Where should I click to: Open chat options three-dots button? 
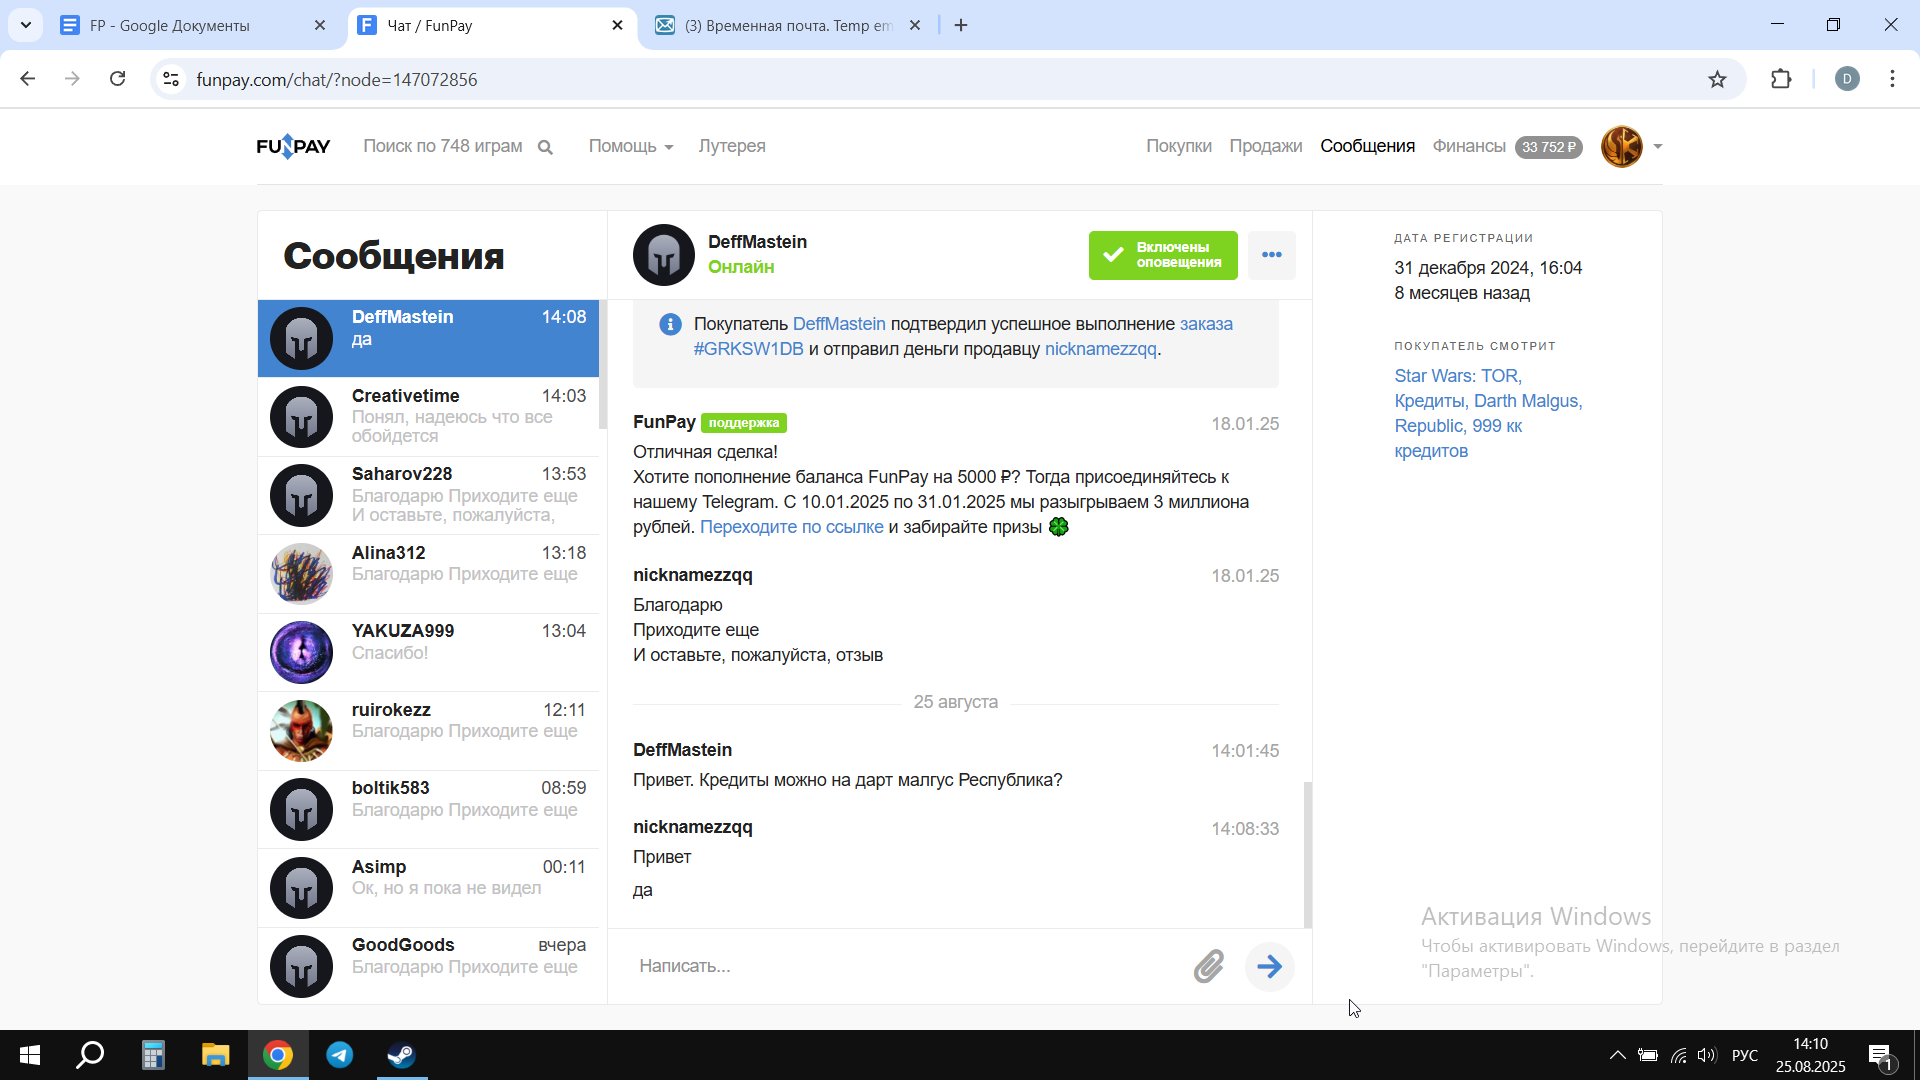pyautogui.click(x=1272, y=255)
